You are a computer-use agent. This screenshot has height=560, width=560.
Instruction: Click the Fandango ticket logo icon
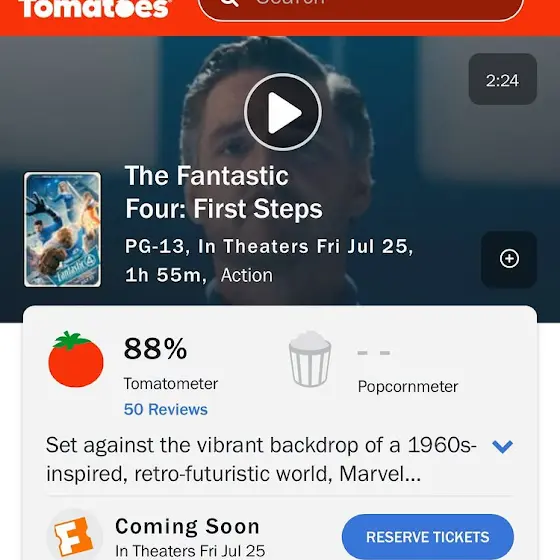tap(75, 536)
